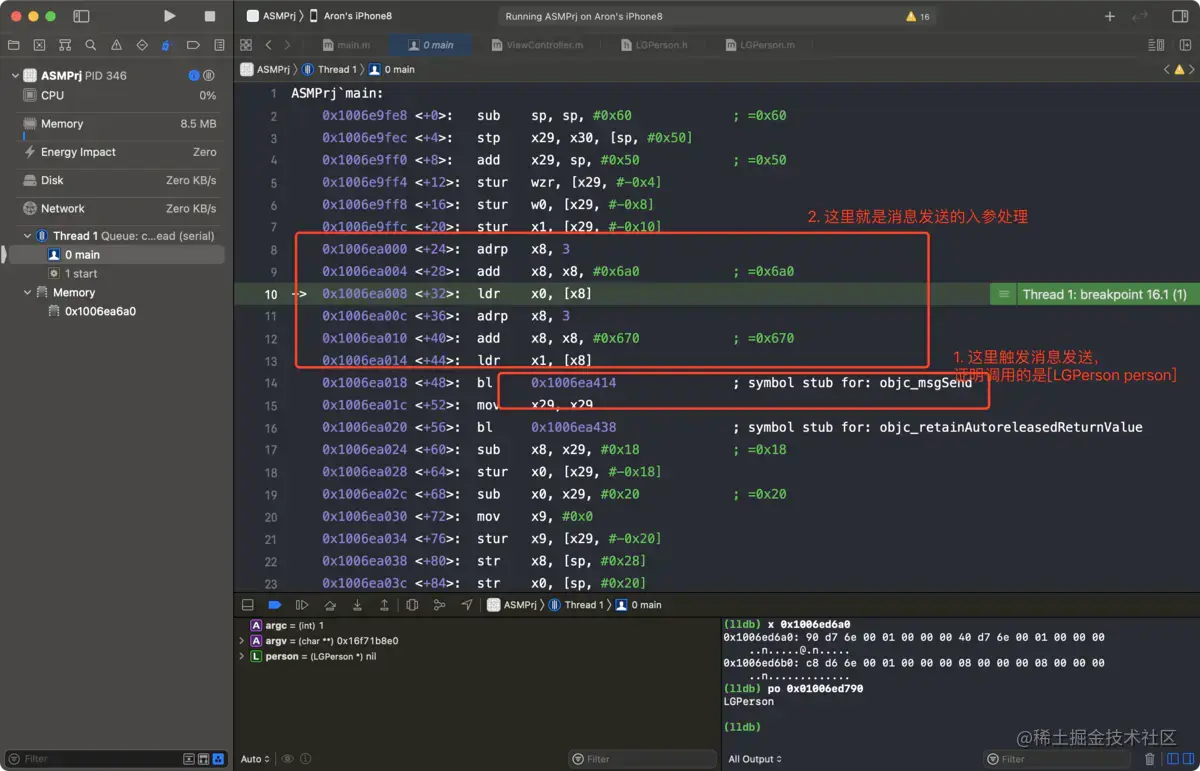
Task: Toggle the navigator sidebar
Action: coord(81,16)
